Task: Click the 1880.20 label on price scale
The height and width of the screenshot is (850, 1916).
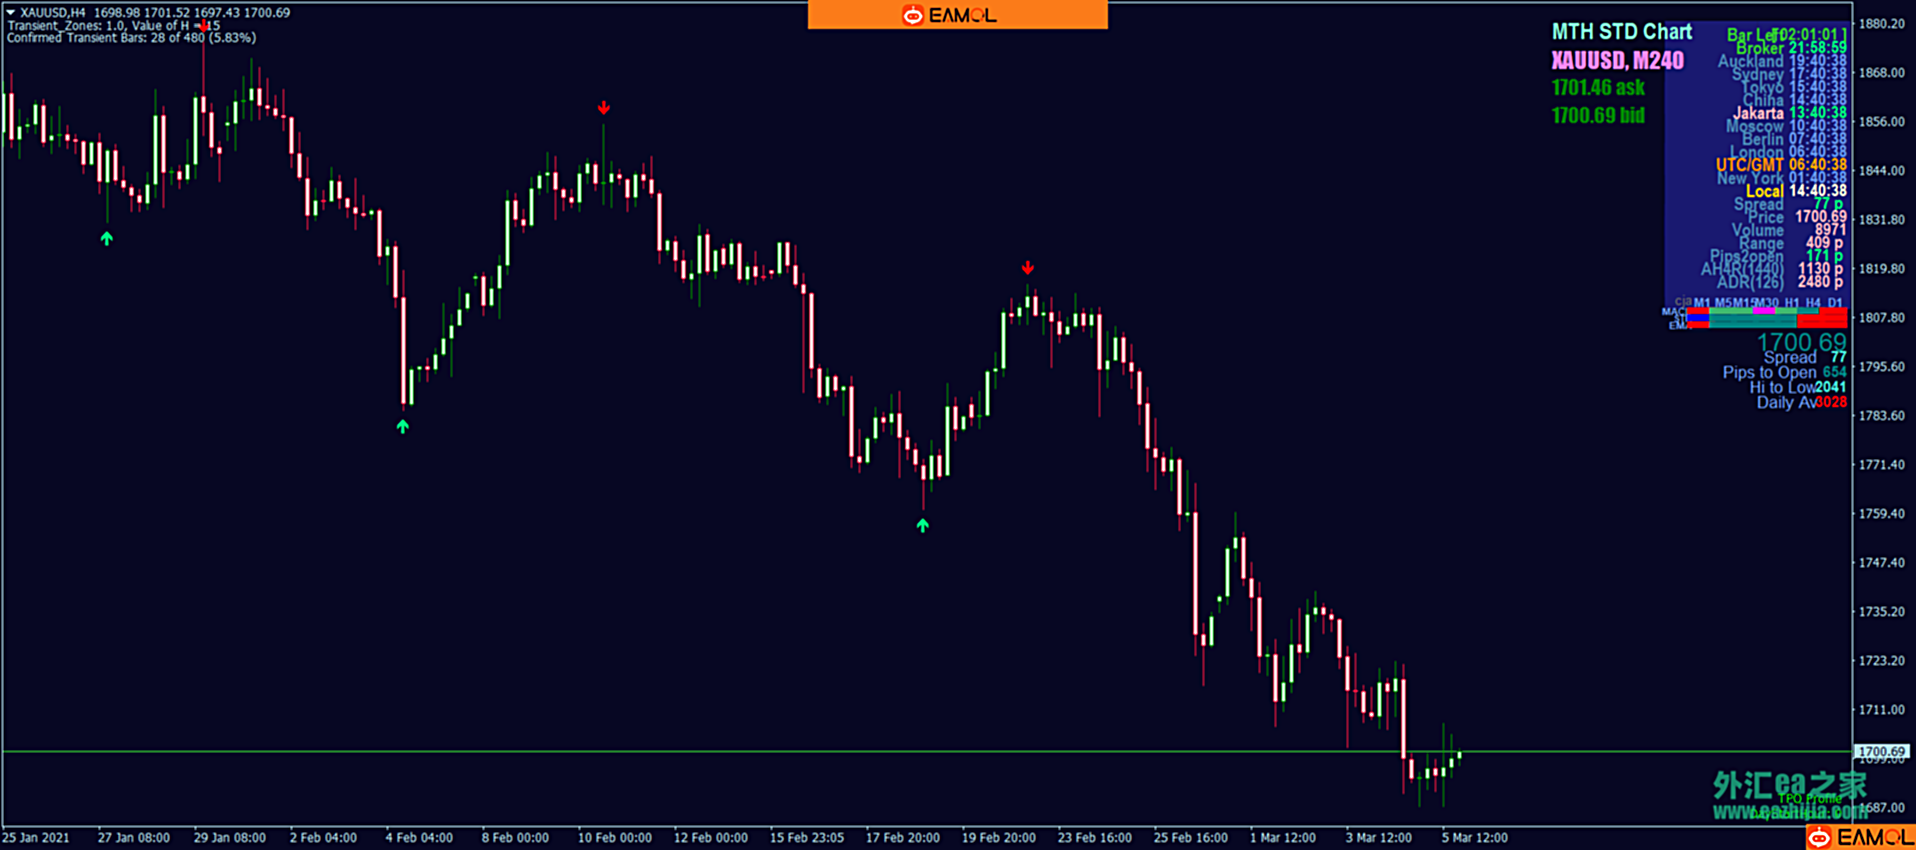Action: [1881, 24]
